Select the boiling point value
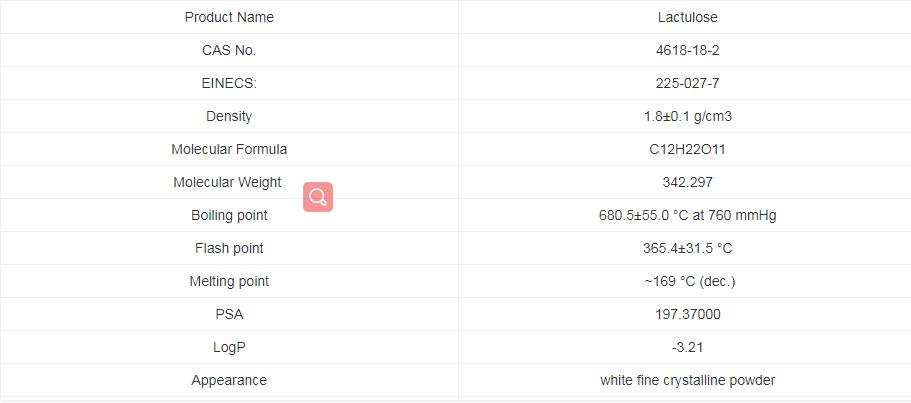The image size is (911, 403). [687, 215]
